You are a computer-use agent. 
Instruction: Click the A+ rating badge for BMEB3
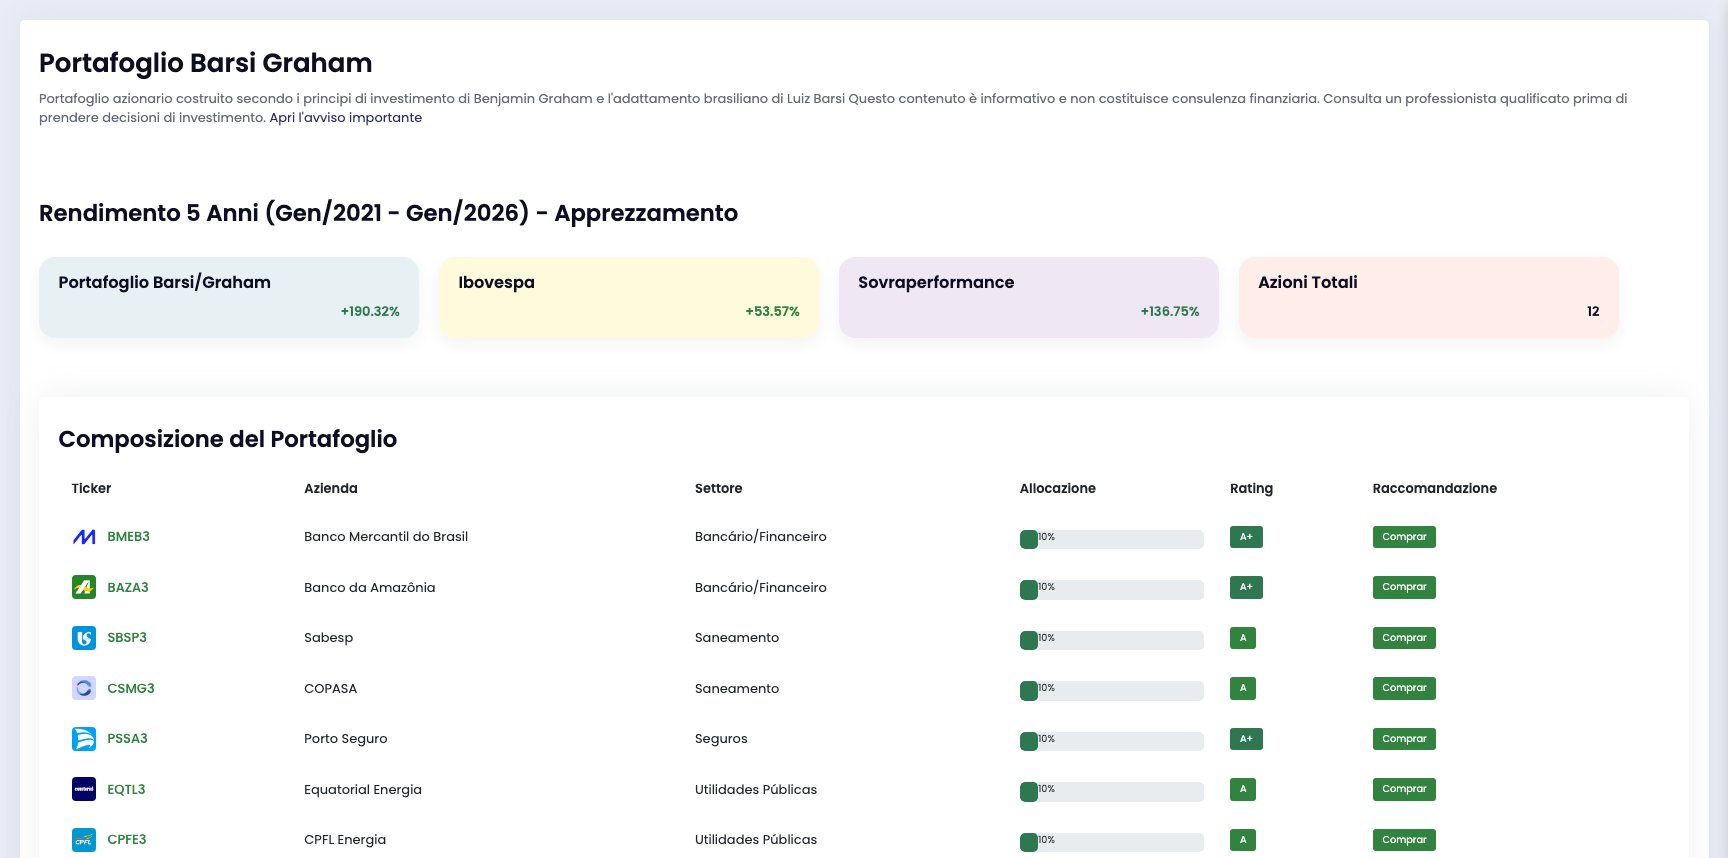pyautogui.click(x=1246, y=537)
